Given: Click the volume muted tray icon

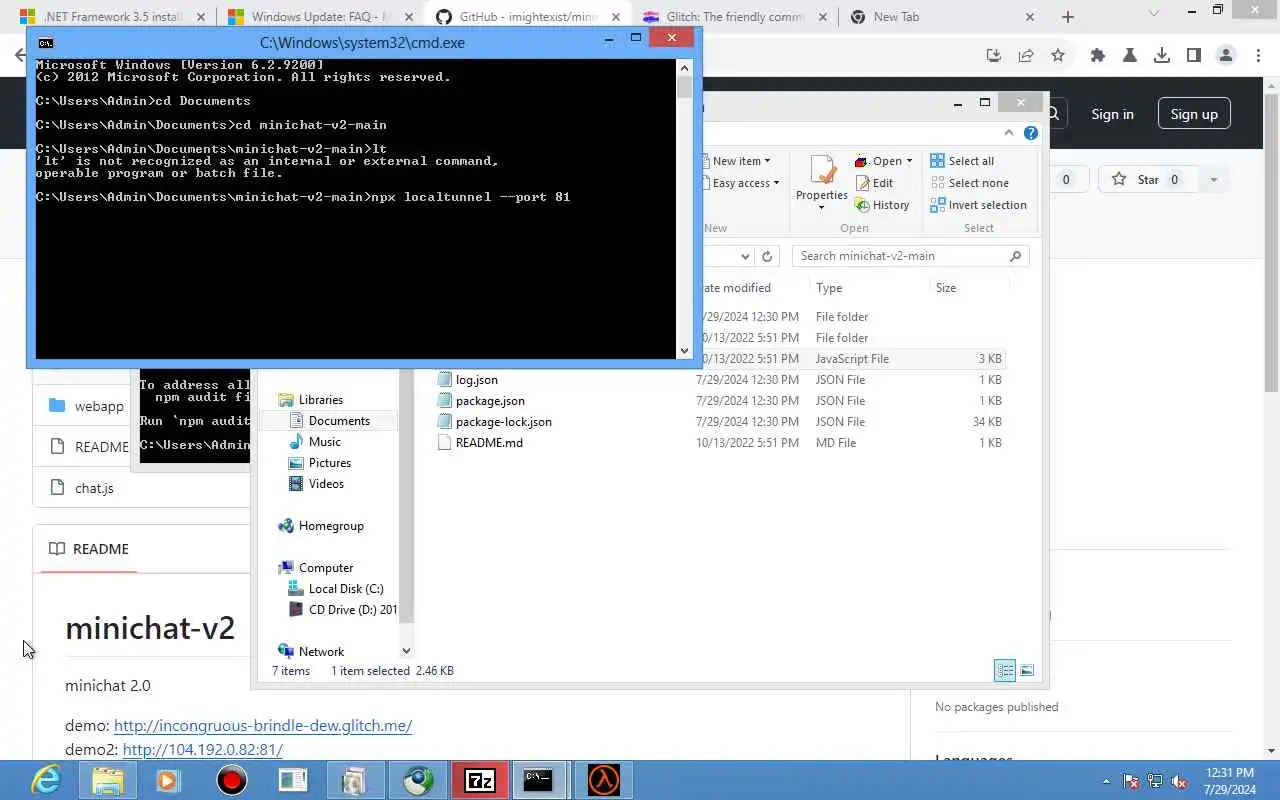Looking at the screenshot, I should click(1179, 781).
